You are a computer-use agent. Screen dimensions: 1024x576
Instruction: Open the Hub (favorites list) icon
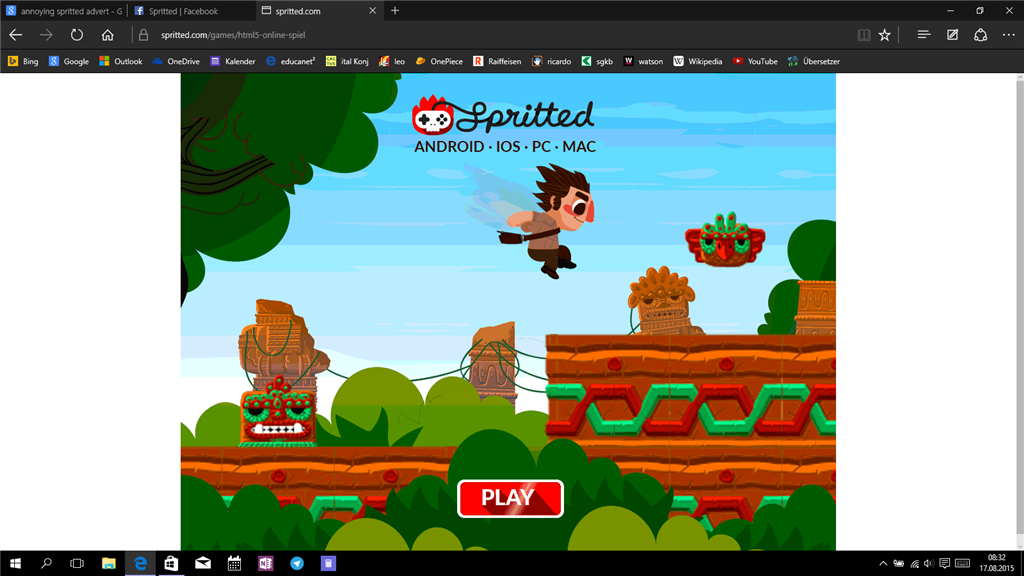point(923,35)
